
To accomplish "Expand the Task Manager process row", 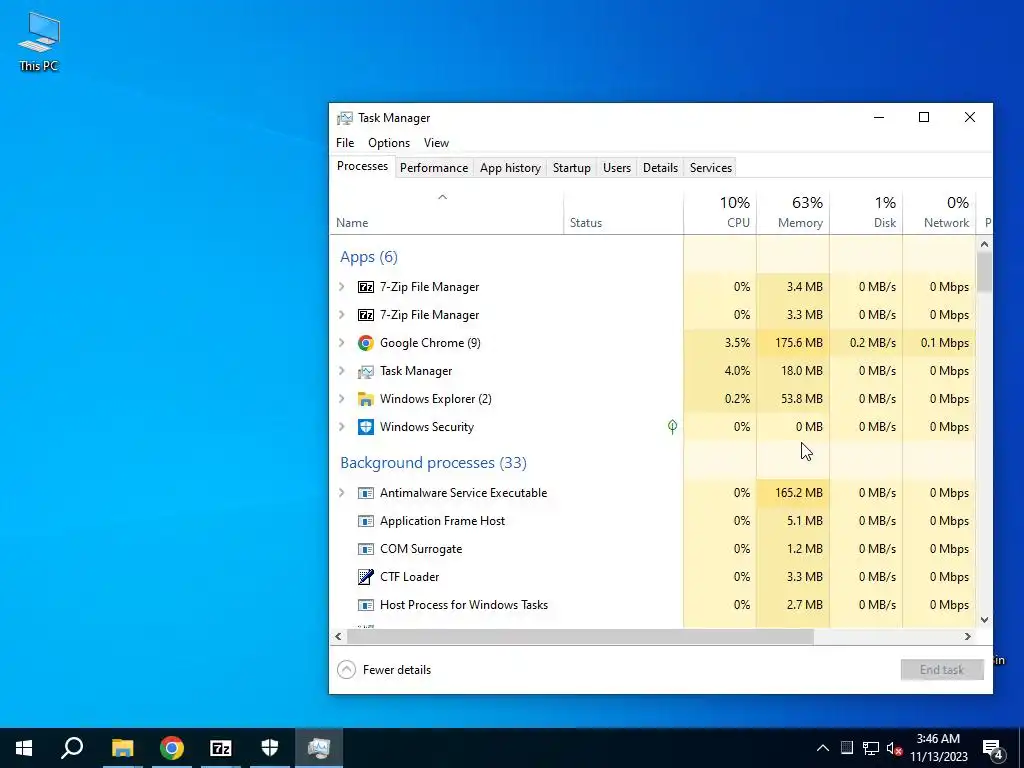I will (342, 371).
